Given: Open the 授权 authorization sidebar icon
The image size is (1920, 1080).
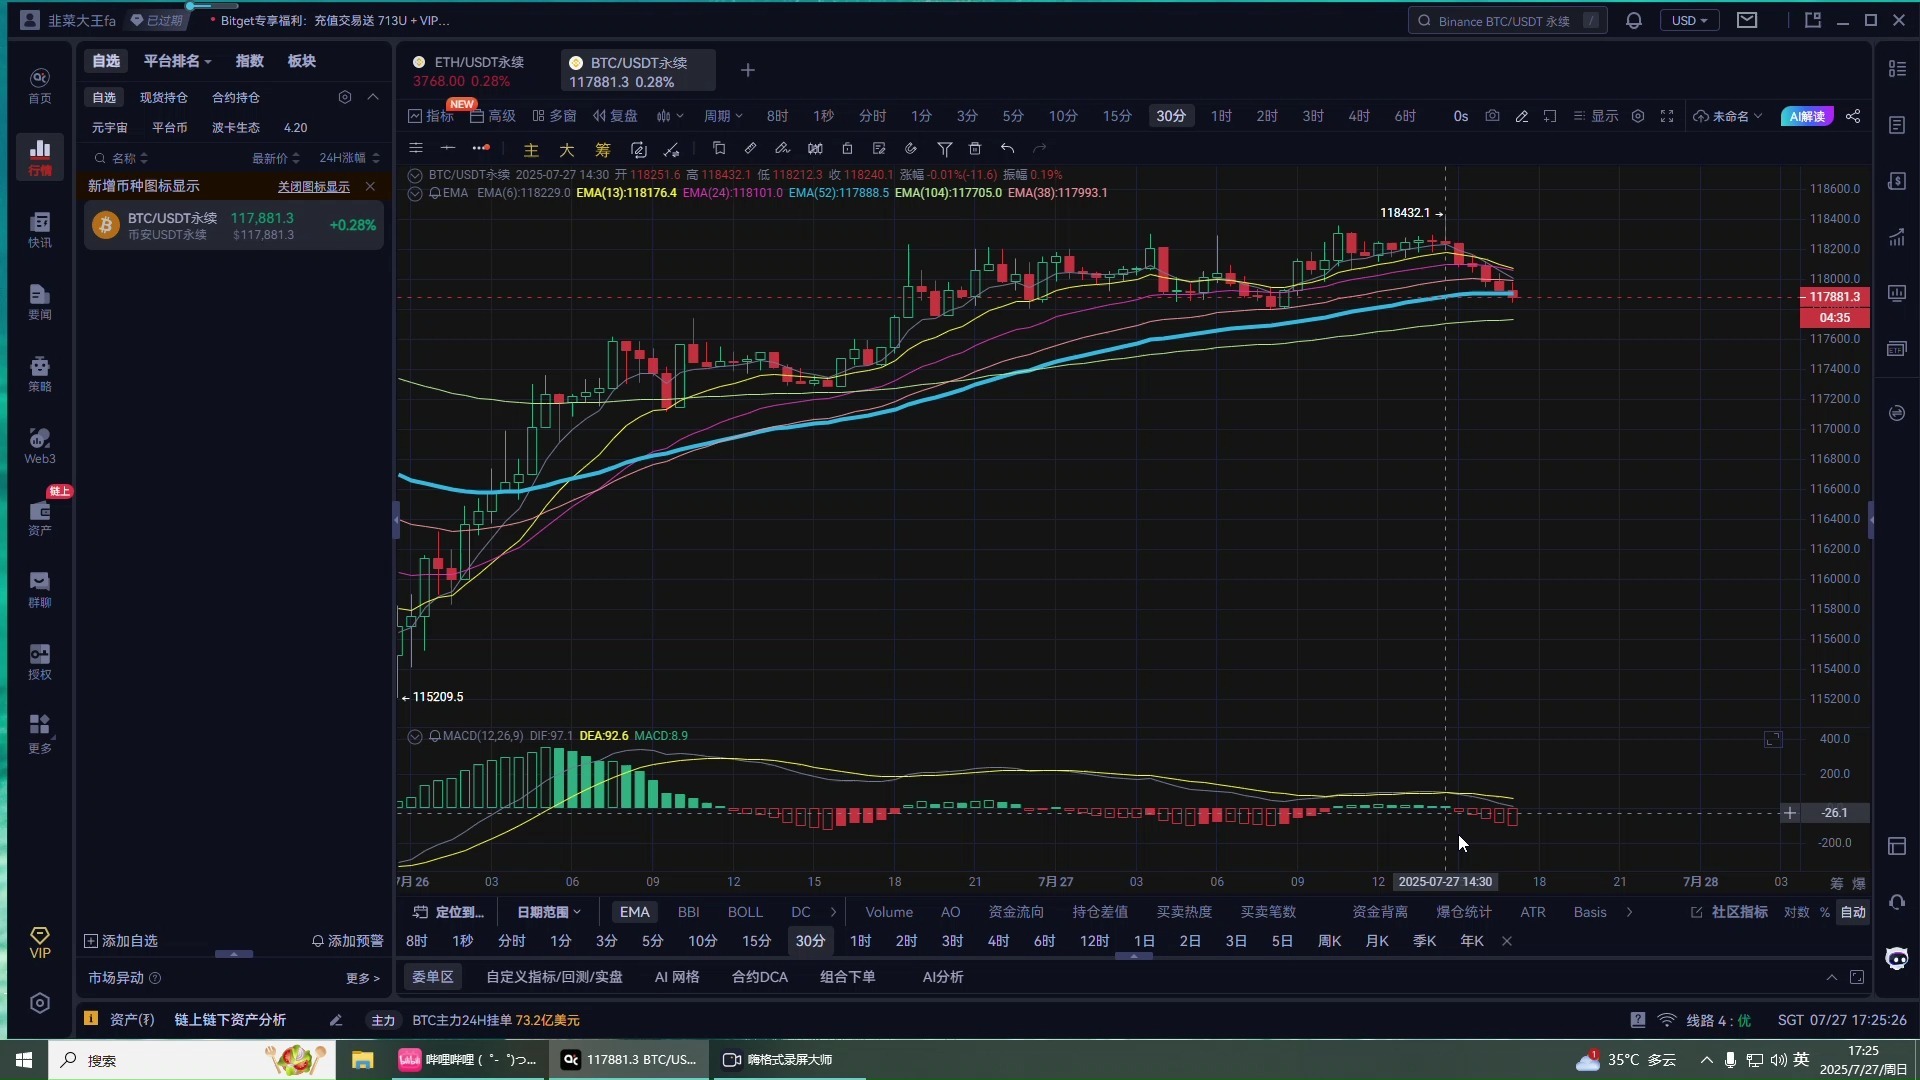Looking at the screenshot, I should (40, 661).
